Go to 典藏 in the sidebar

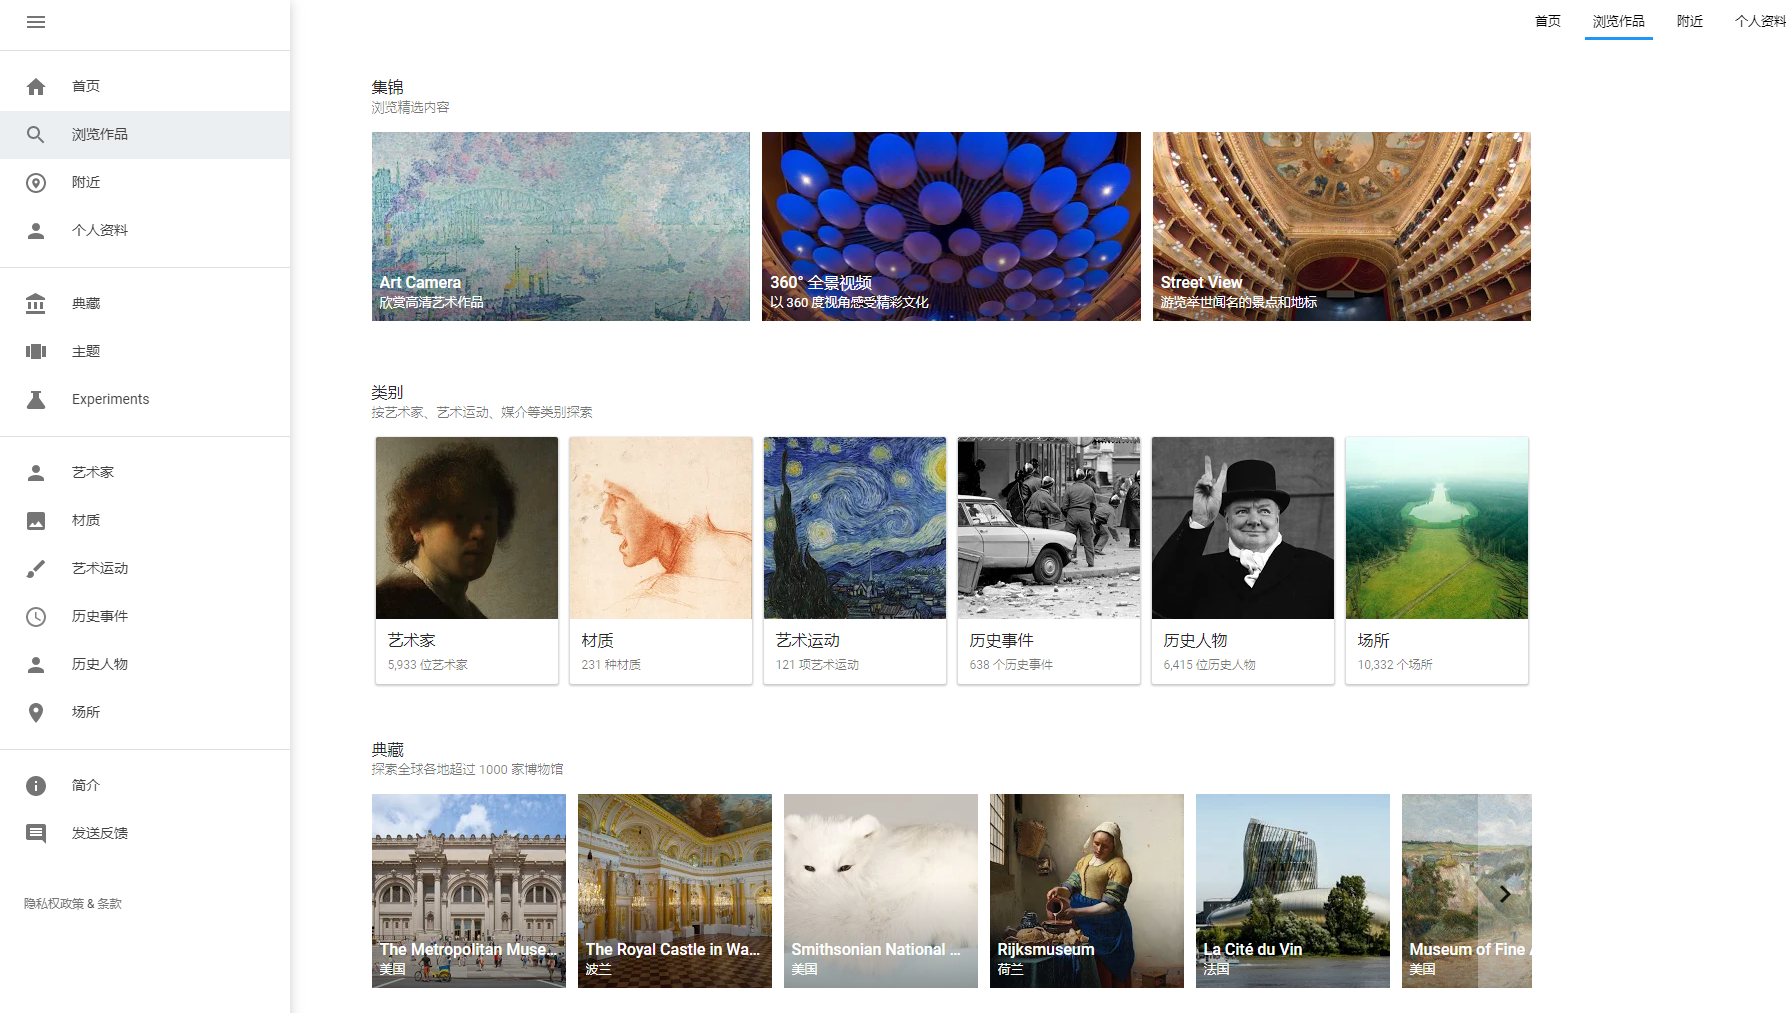click(145, 303)
